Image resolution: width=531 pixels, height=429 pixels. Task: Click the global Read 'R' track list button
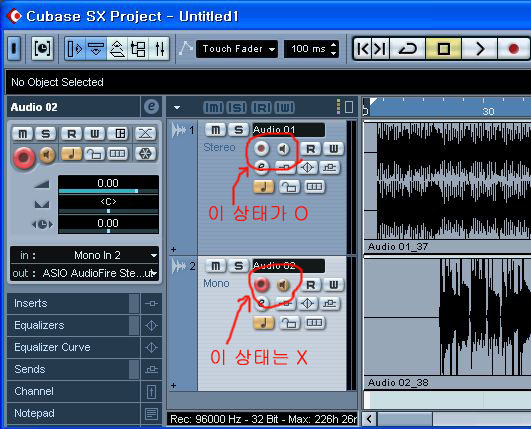pos(261,108)
